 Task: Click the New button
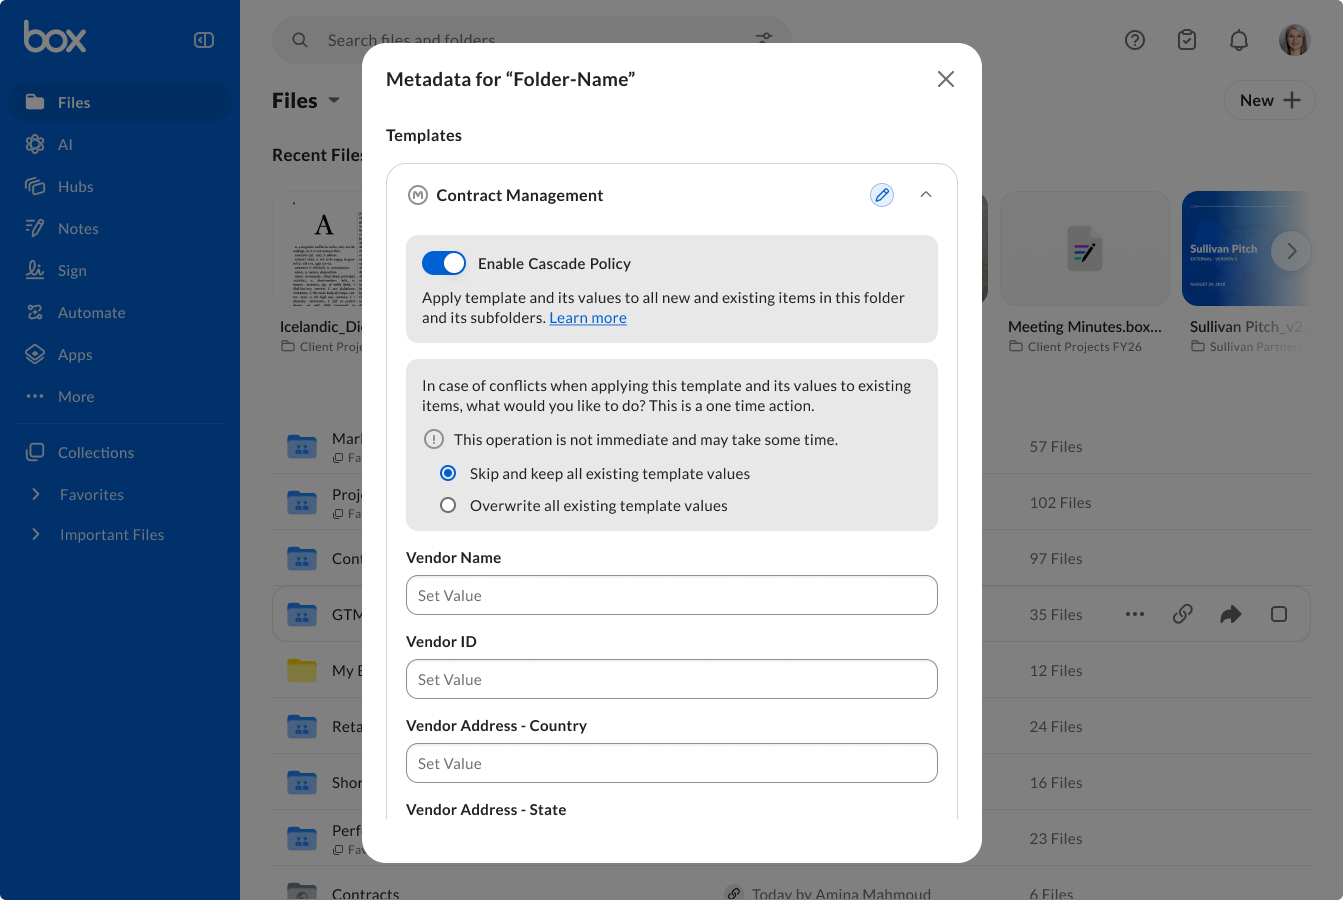(1270, 100)
